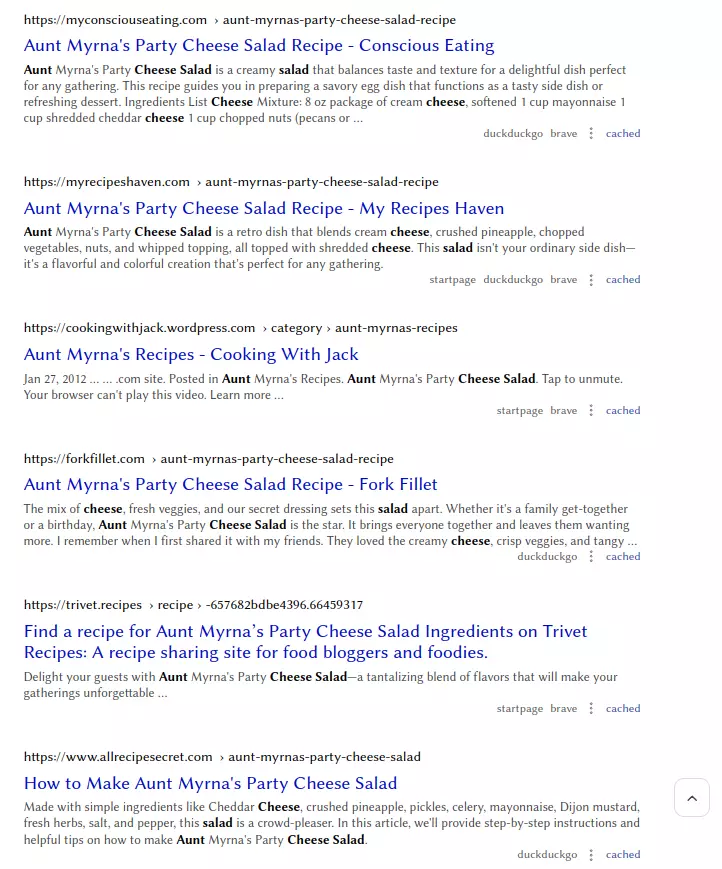View cached copy of Fork Fillet result

(x=623, y=556)
